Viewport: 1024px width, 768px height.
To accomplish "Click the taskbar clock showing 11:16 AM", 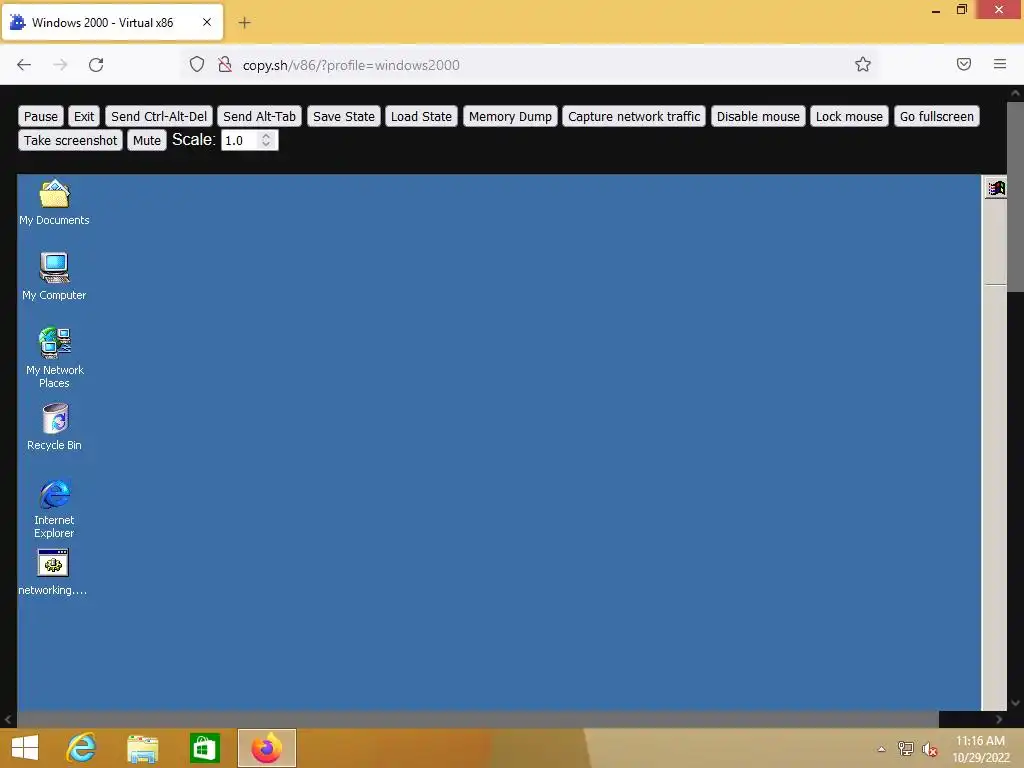I will [980, 748].
